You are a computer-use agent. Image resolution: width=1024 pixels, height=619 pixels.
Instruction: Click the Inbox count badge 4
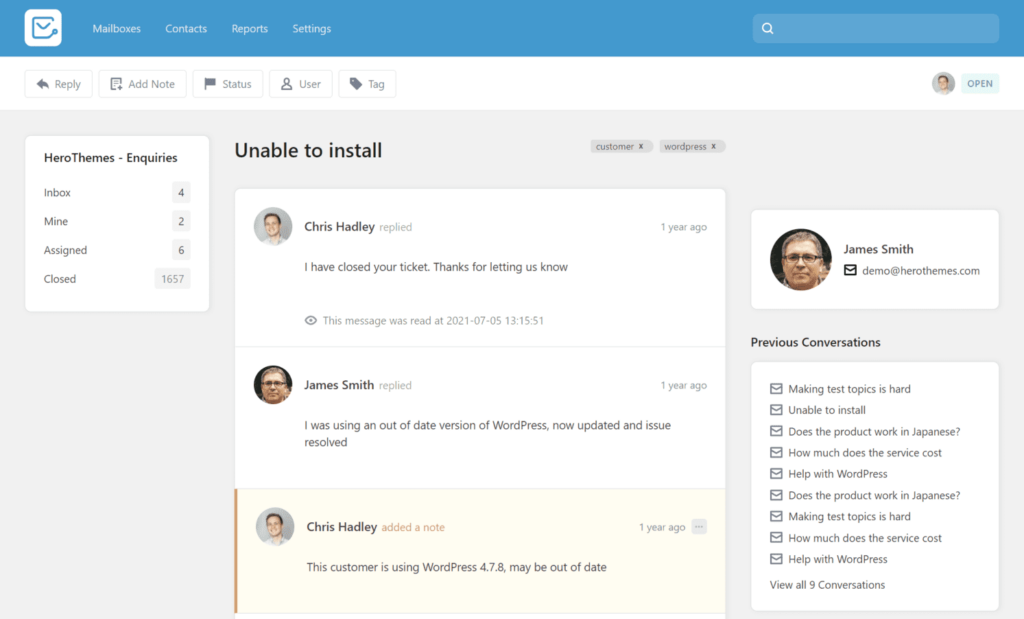point(181,193)
